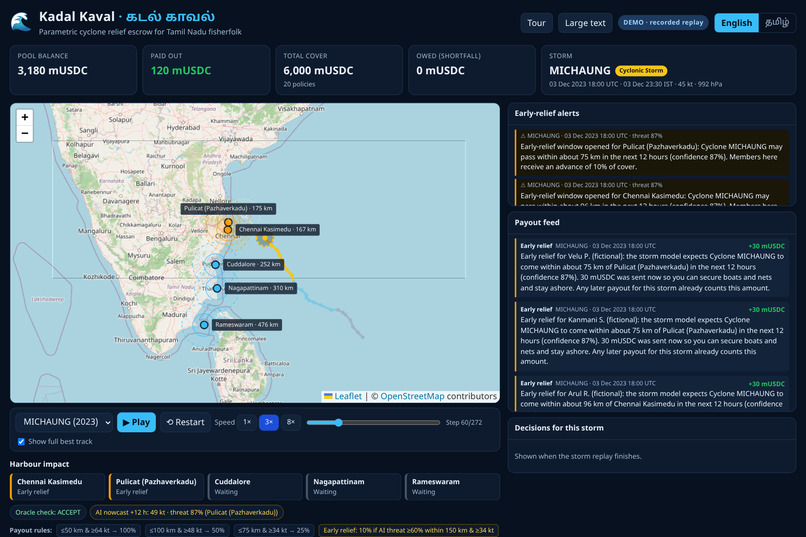Viewport: 806px width, 537px height.
Task: Click the Kadal Kaval wave logo
Action: [21, 22]
